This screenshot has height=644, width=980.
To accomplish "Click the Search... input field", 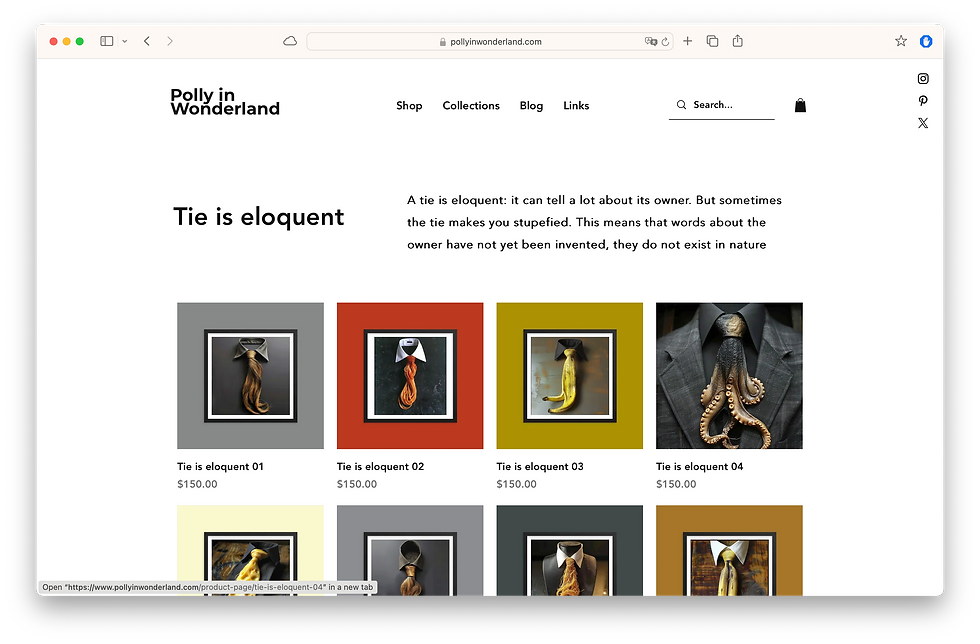I will click(x=722, y=105).
